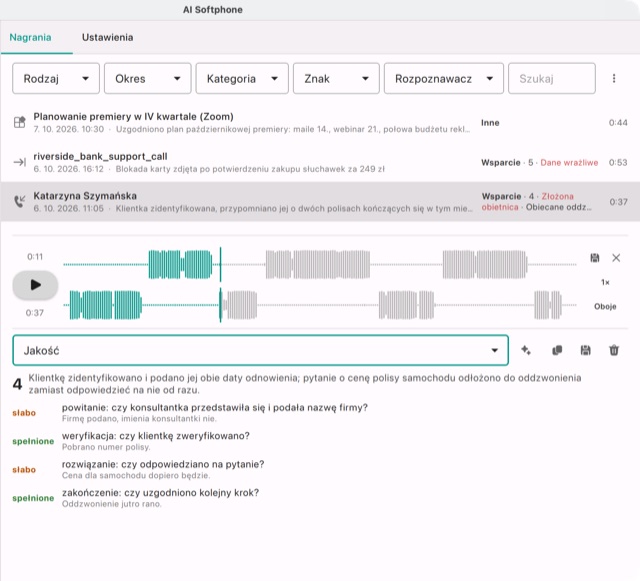This screenshot has height=581, width=640.
Task: Click the 0:53 duration of riverside_bank_support_call
Action: [x=618, y=163]
